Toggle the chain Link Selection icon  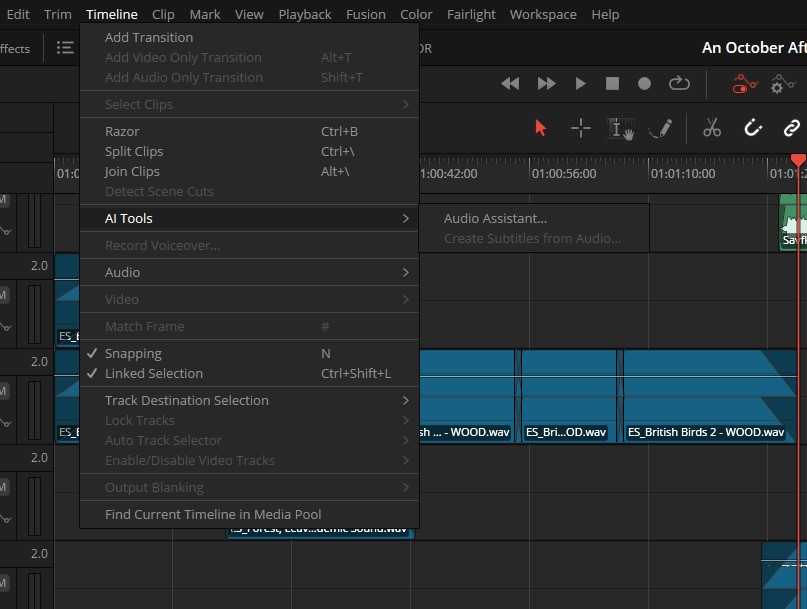click(x=792, y=128)
